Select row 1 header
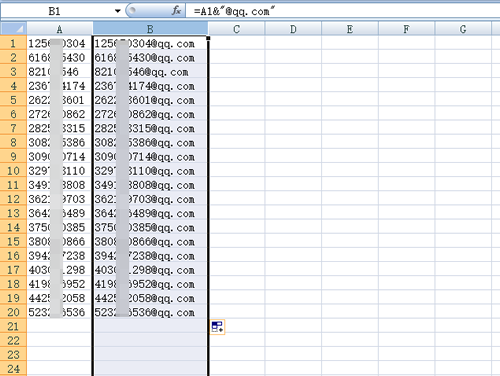Image resolution: width=500 pixels, height=376 pixels. click(x=13, y=43)
